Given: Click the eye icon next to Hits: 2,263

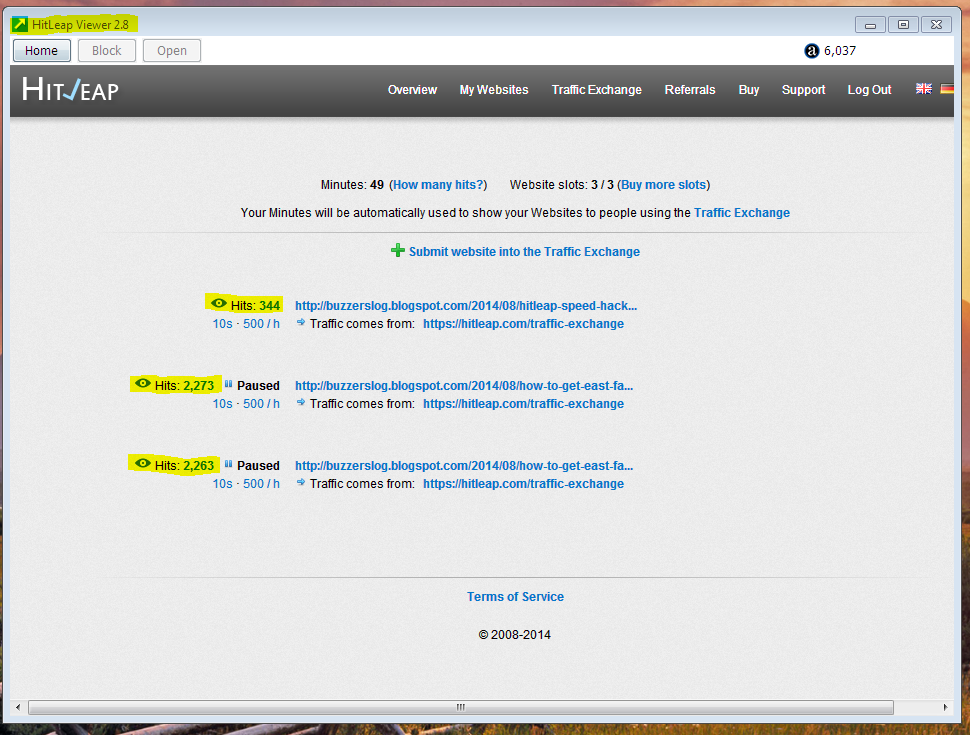Looking at the screenshot, I should click(143, 463).
